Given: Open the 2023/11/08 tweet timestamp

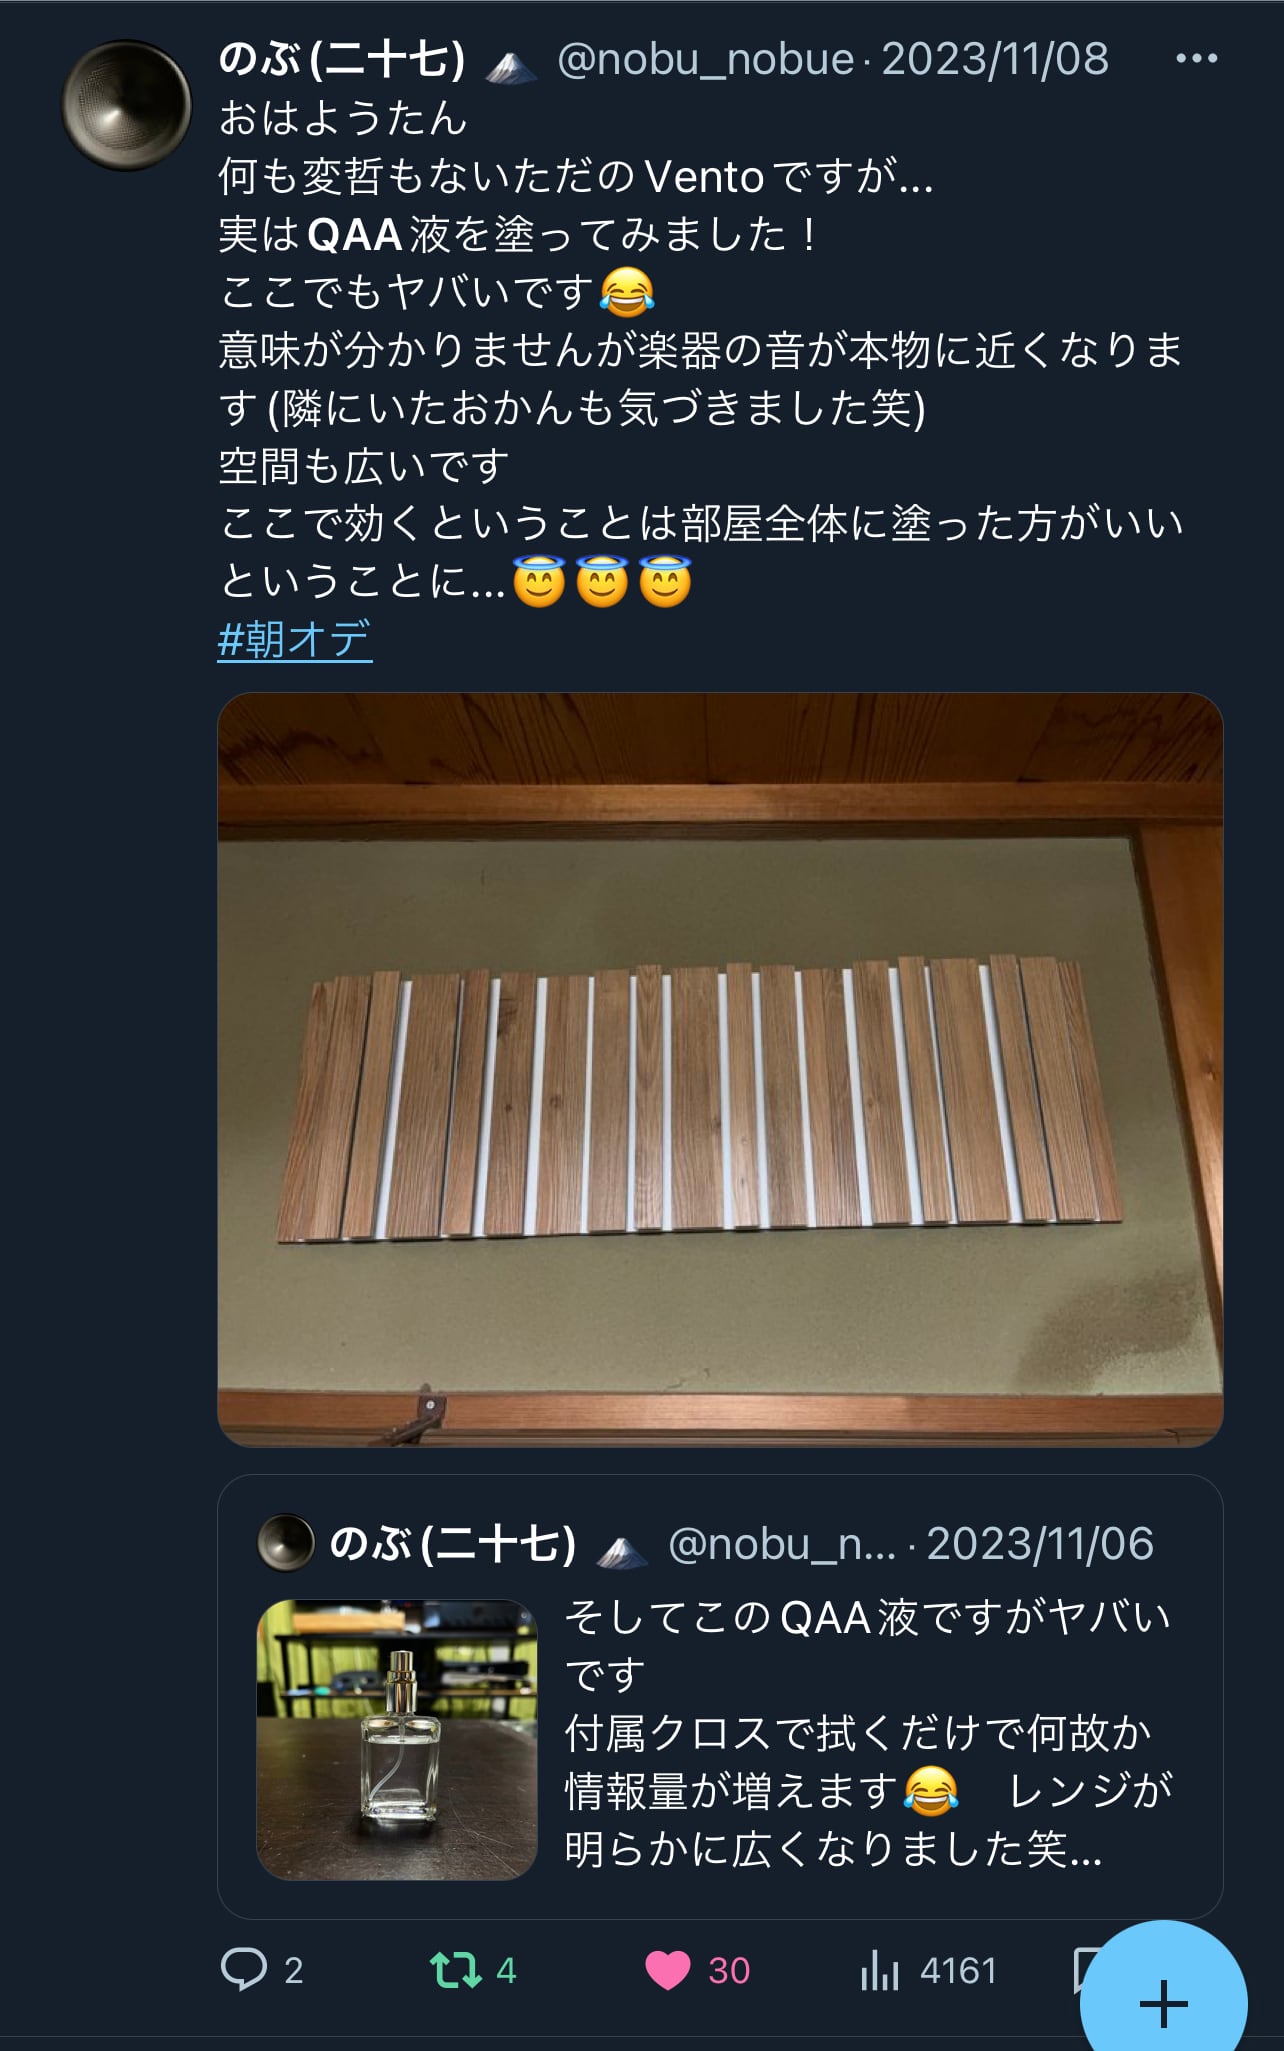Looking at the screenshot, I should coord(995,59).
